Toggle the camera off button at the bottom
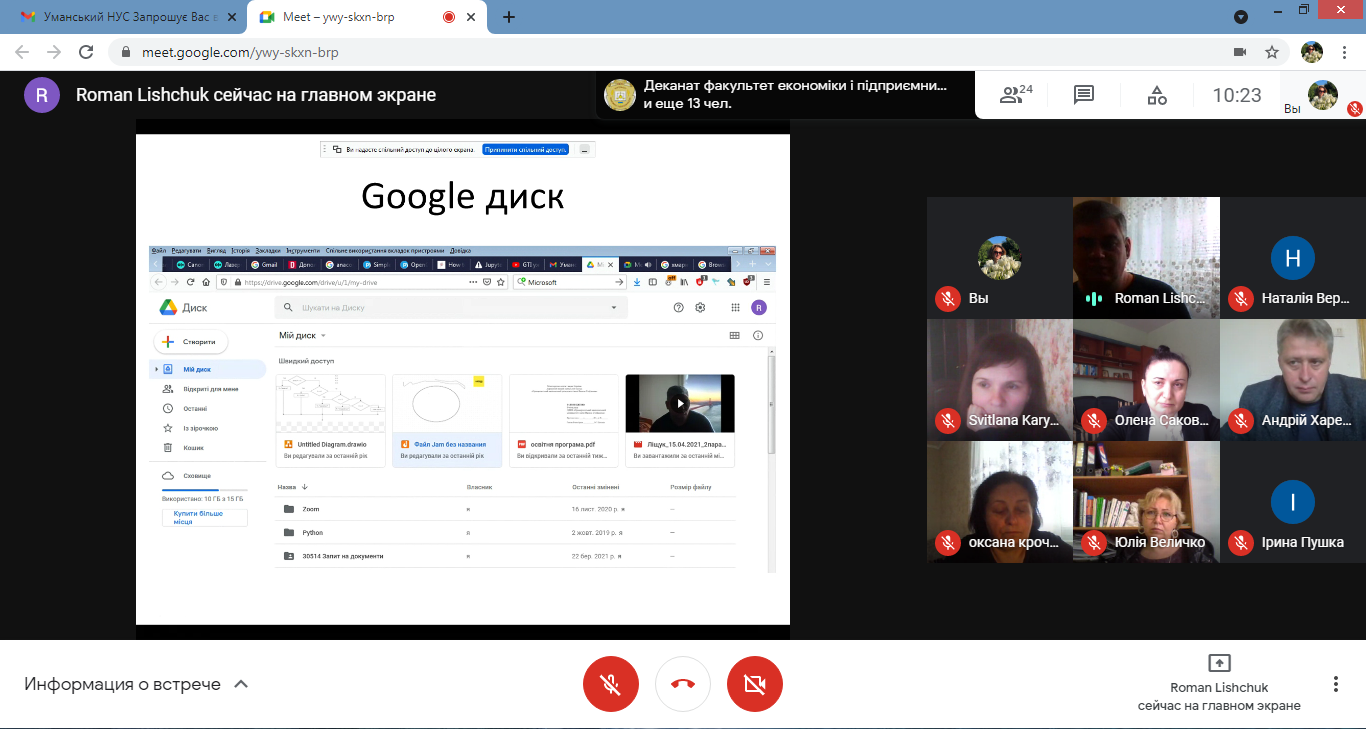 point(755,684)
